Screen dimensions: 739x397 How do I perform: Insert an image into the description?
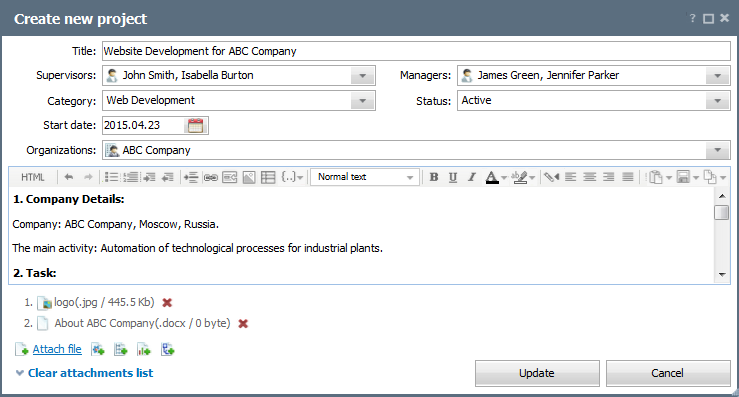pos(249,177)
